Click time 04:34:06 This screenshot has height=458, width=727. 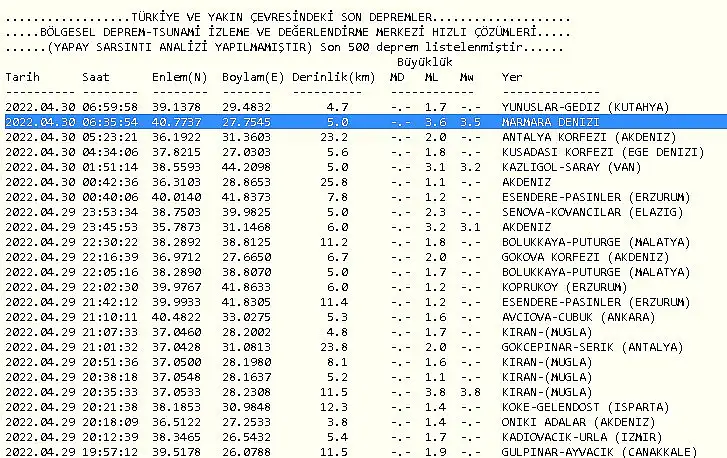pyautogui.click(x=110, y=153)
